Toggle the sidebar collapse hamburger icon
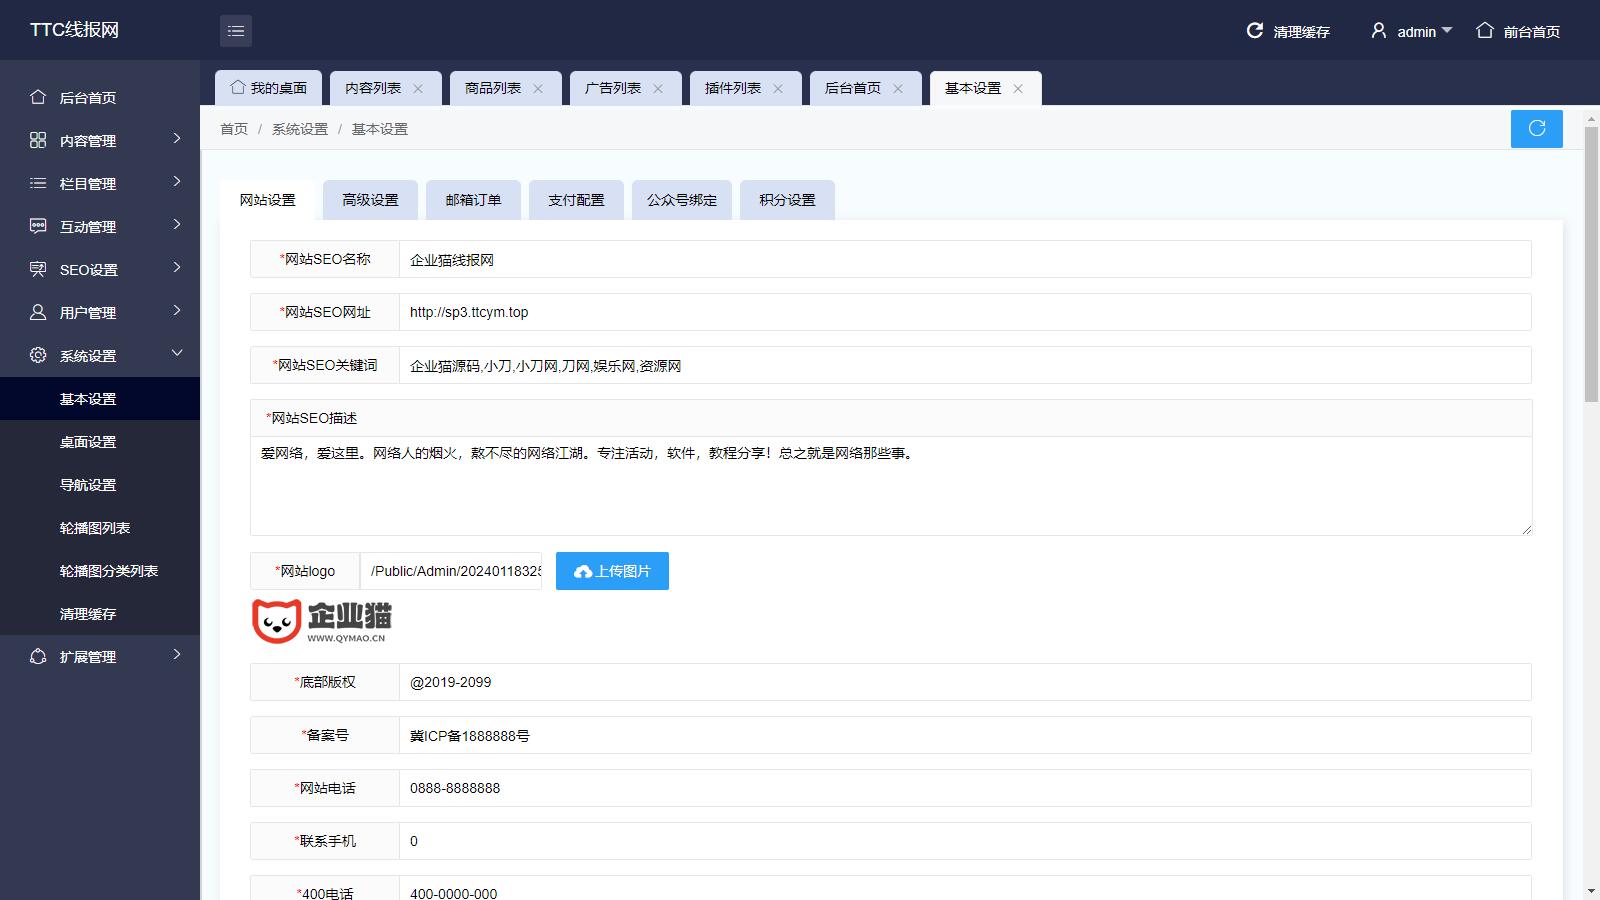Viewport: 1600px width, 900px height. point(236,31)
